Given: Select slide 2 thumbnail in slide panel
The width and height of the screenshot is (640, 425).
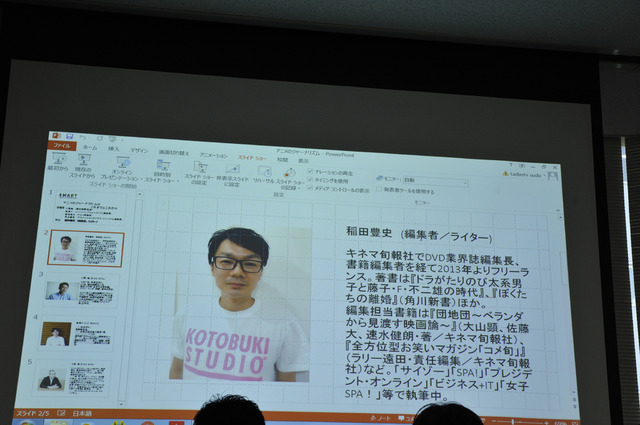Looking at the screenshot, I should point(86,249).
